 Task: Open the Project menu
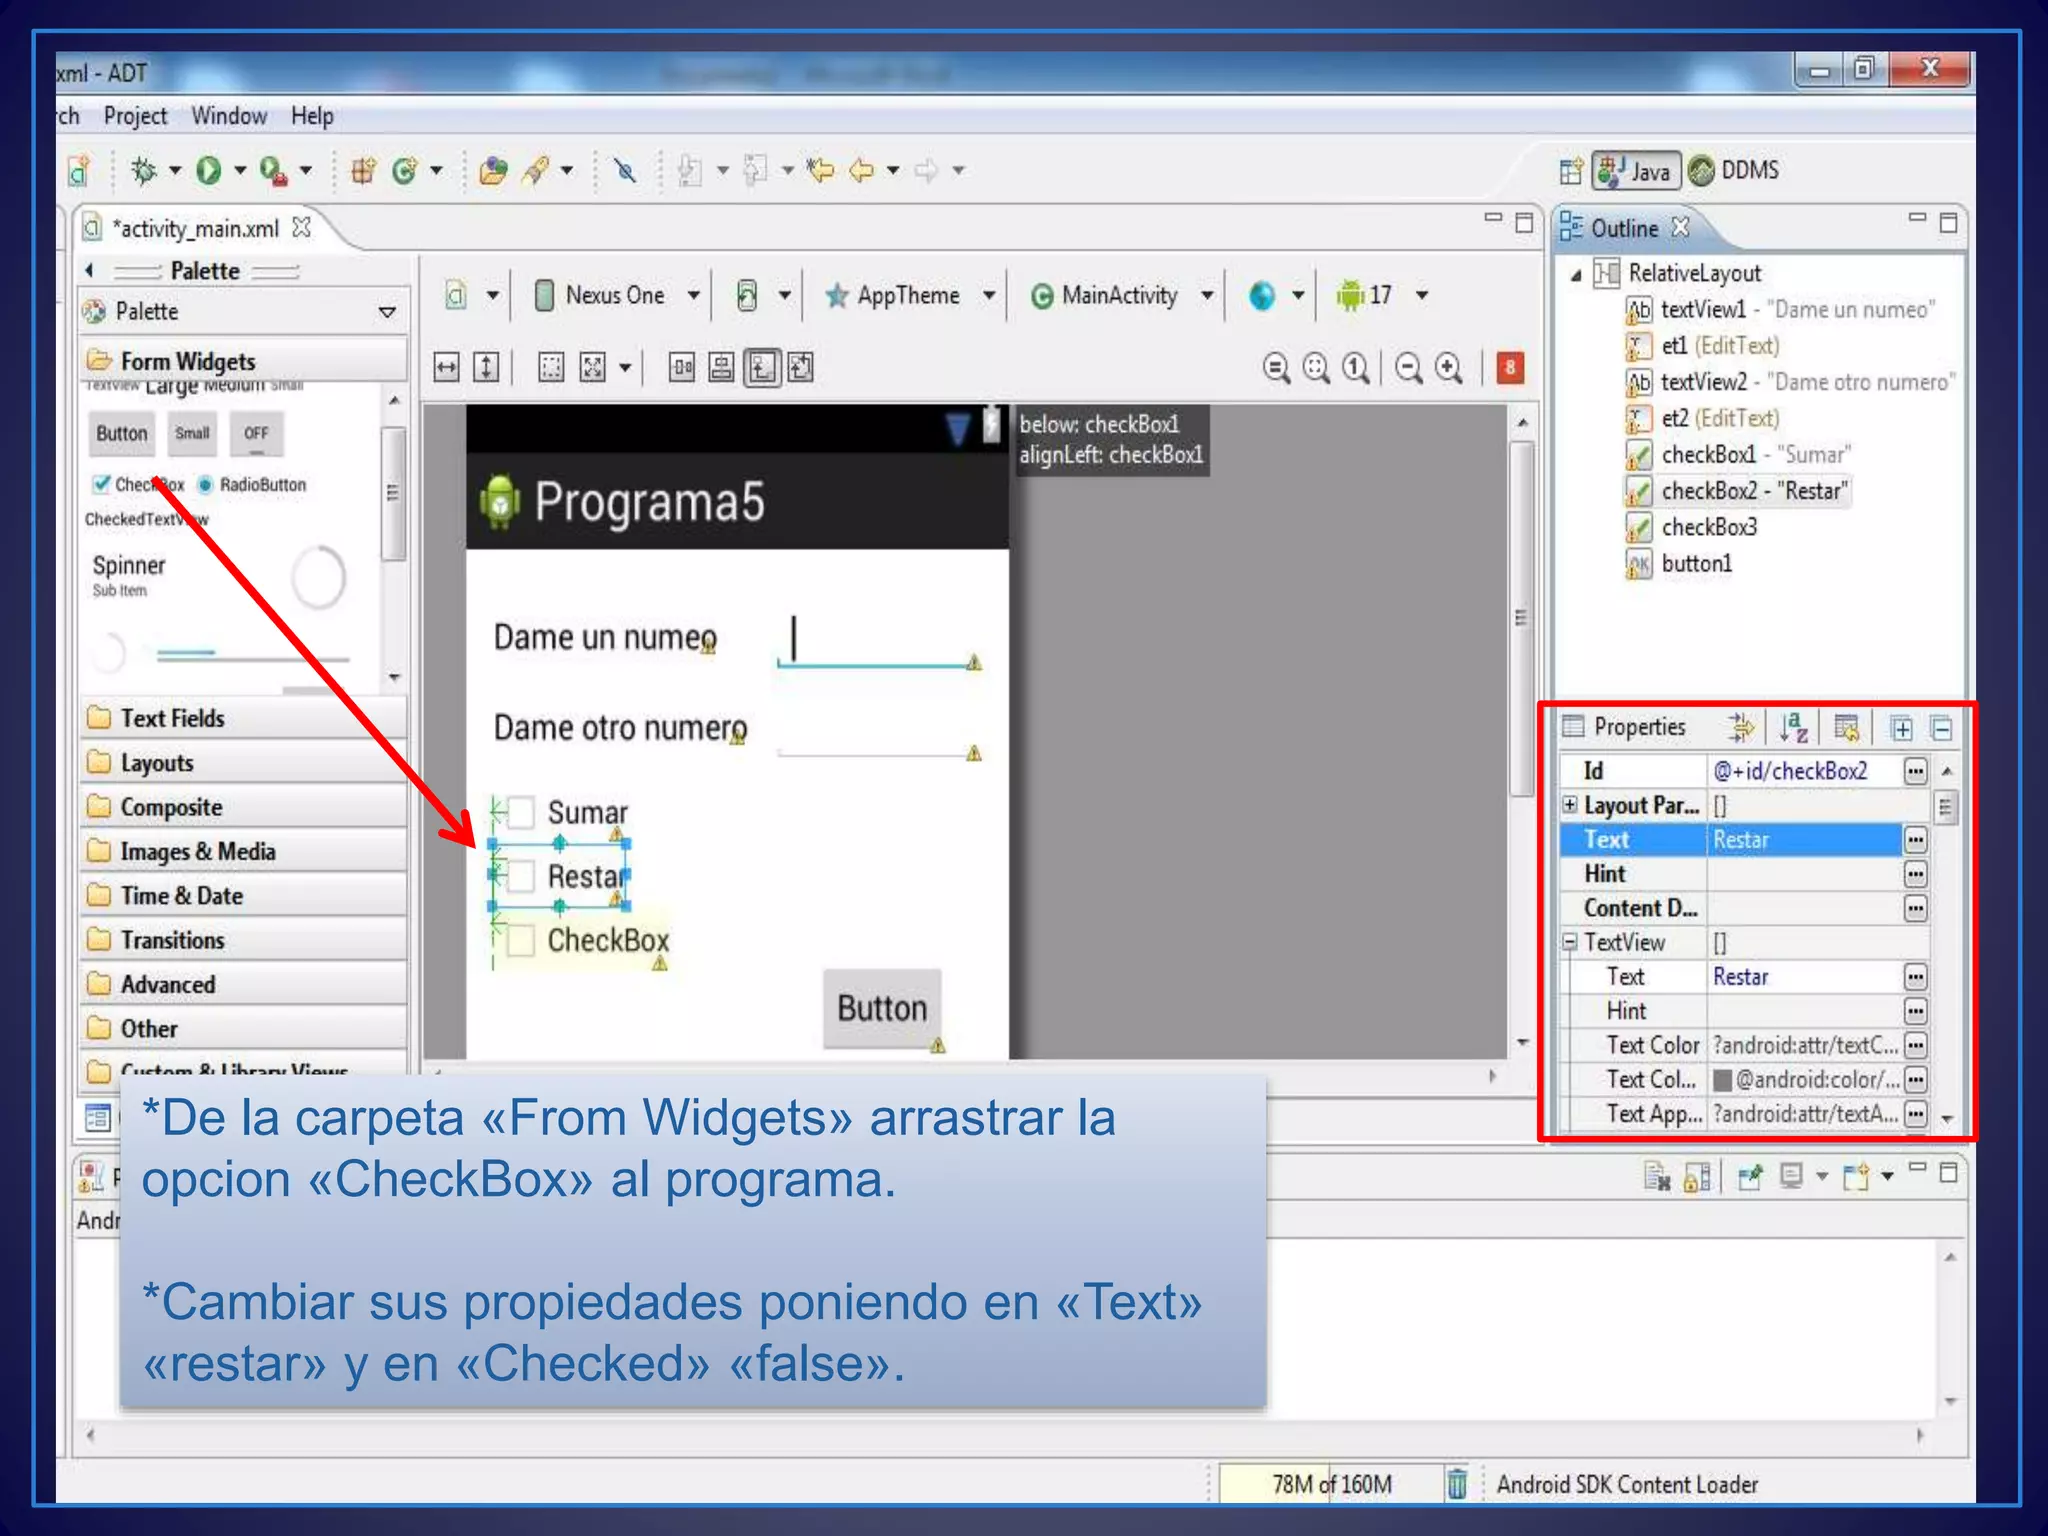135,116
